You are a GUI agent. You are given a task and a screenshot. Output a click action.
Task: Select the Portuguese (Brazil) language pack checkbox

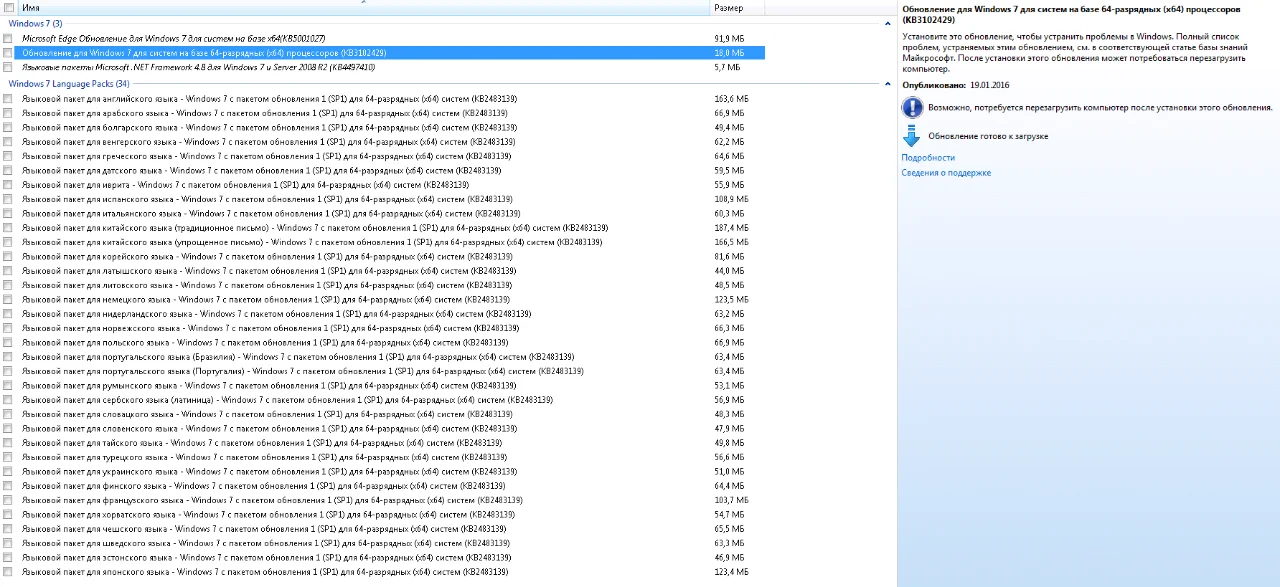coord(8,357)
